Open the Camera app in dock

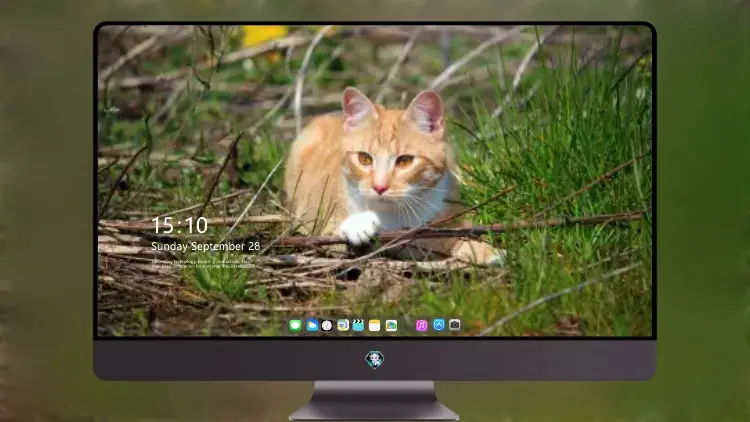tap(455, 325)
